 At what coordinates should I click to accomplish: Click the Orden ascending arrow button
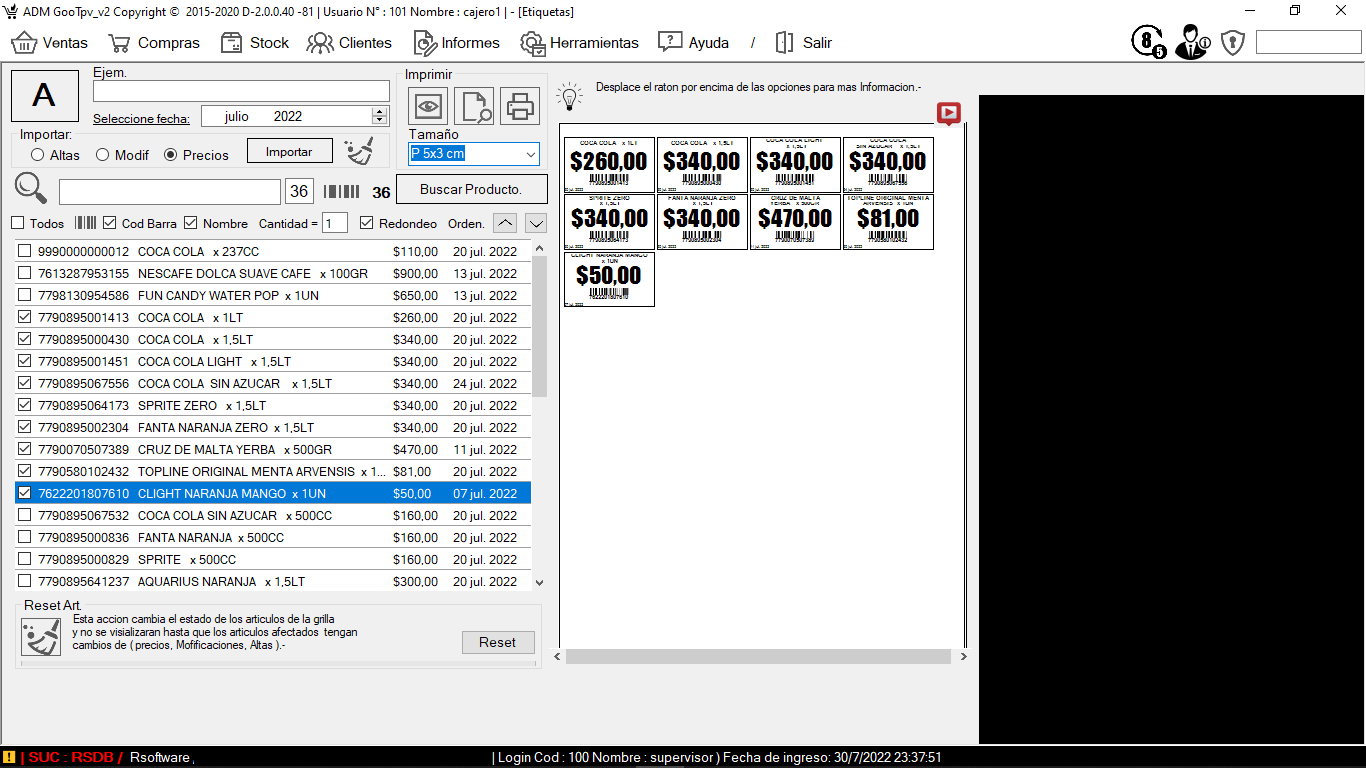click(x=507, y=223)
